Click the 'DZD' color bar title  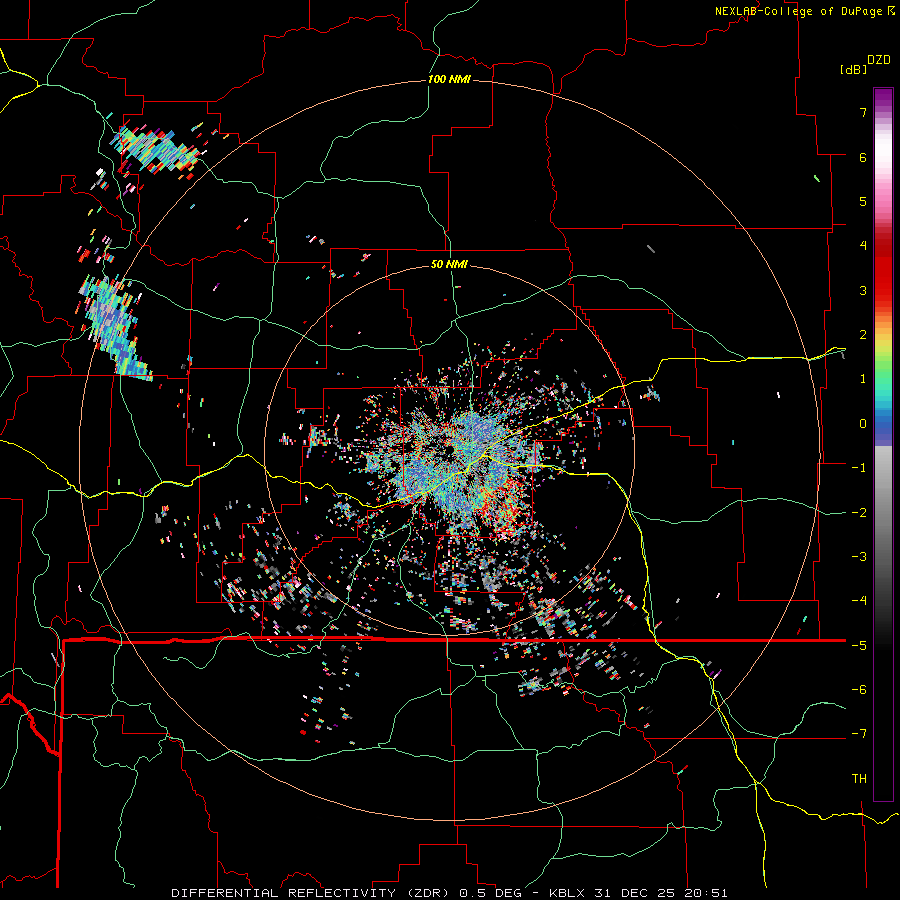pos(879,60)
